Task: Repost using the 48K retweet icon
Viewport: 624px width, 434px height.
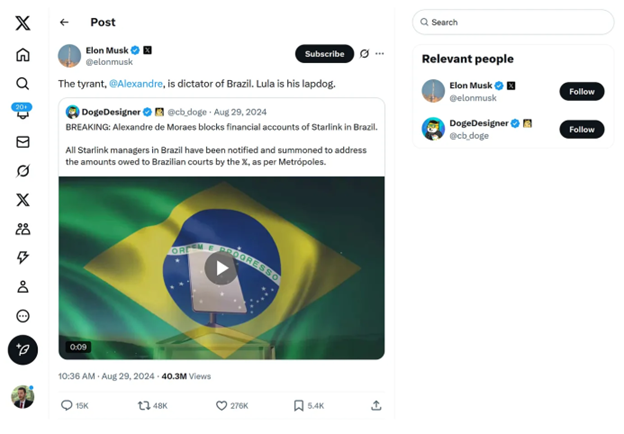Action: 145,405
